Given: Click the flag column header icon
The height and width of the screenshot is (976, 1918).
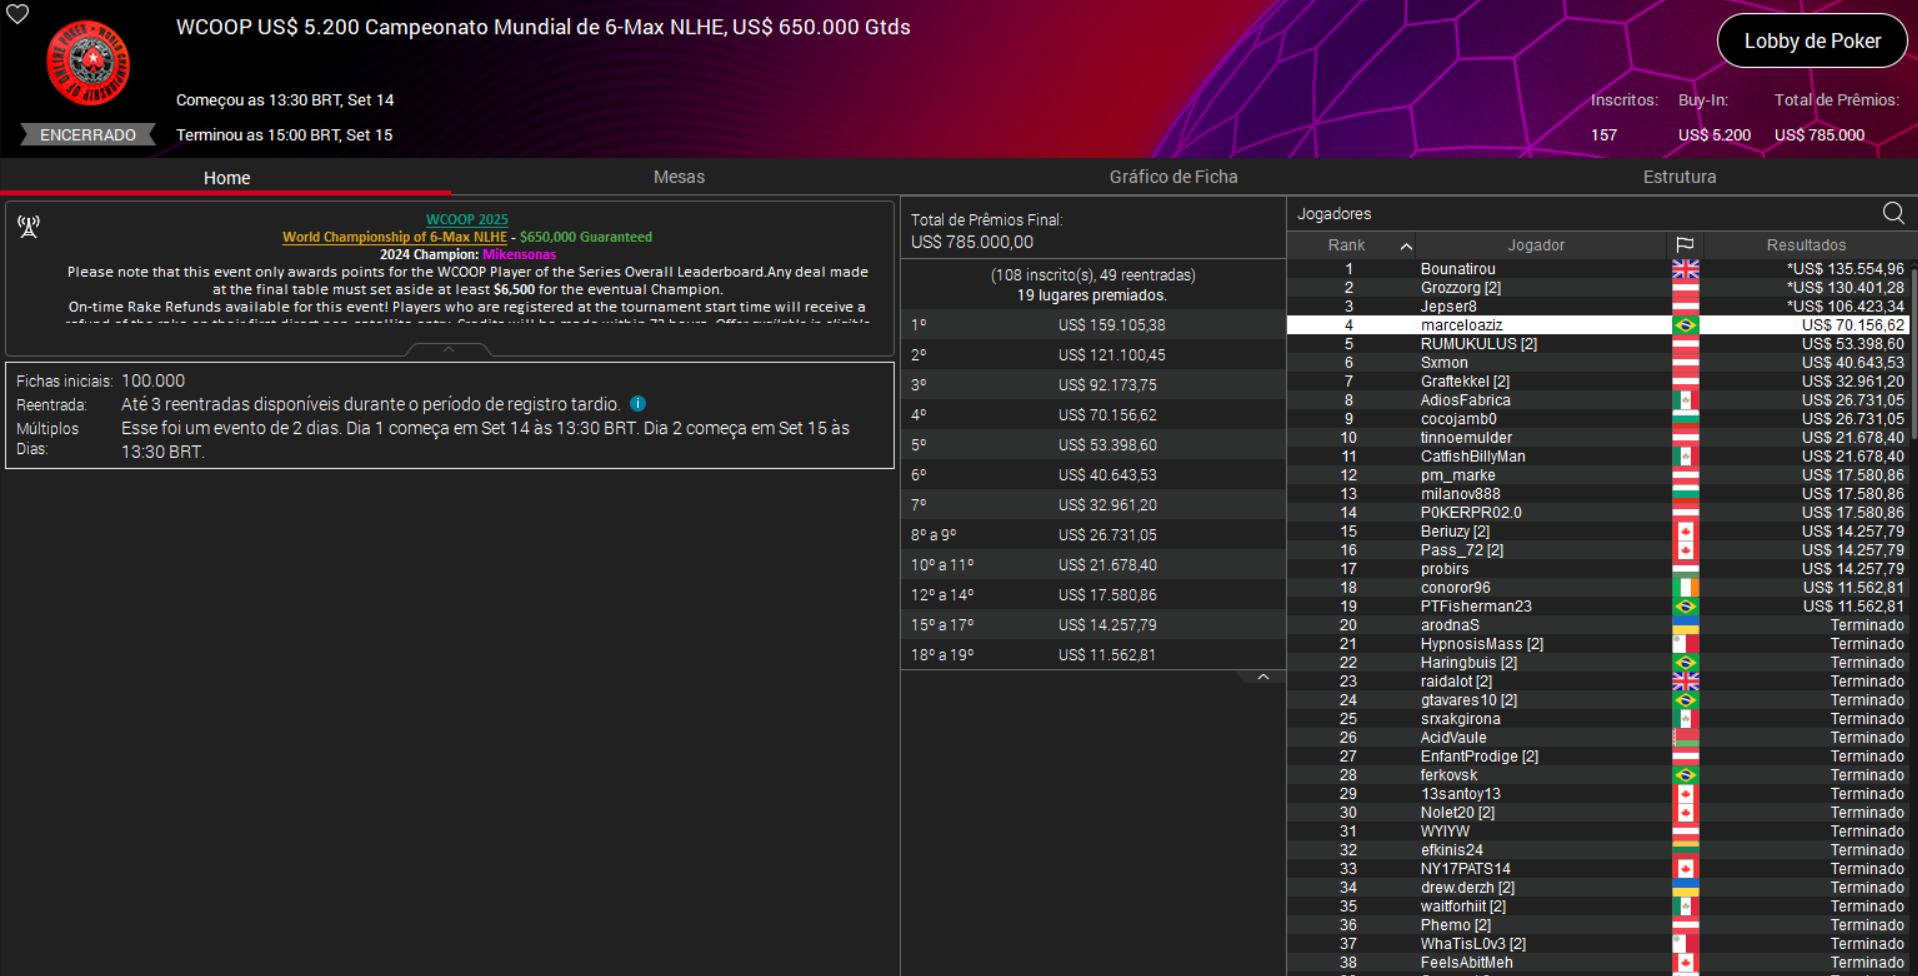Looking at the screenshot, I should (1685, 245).
